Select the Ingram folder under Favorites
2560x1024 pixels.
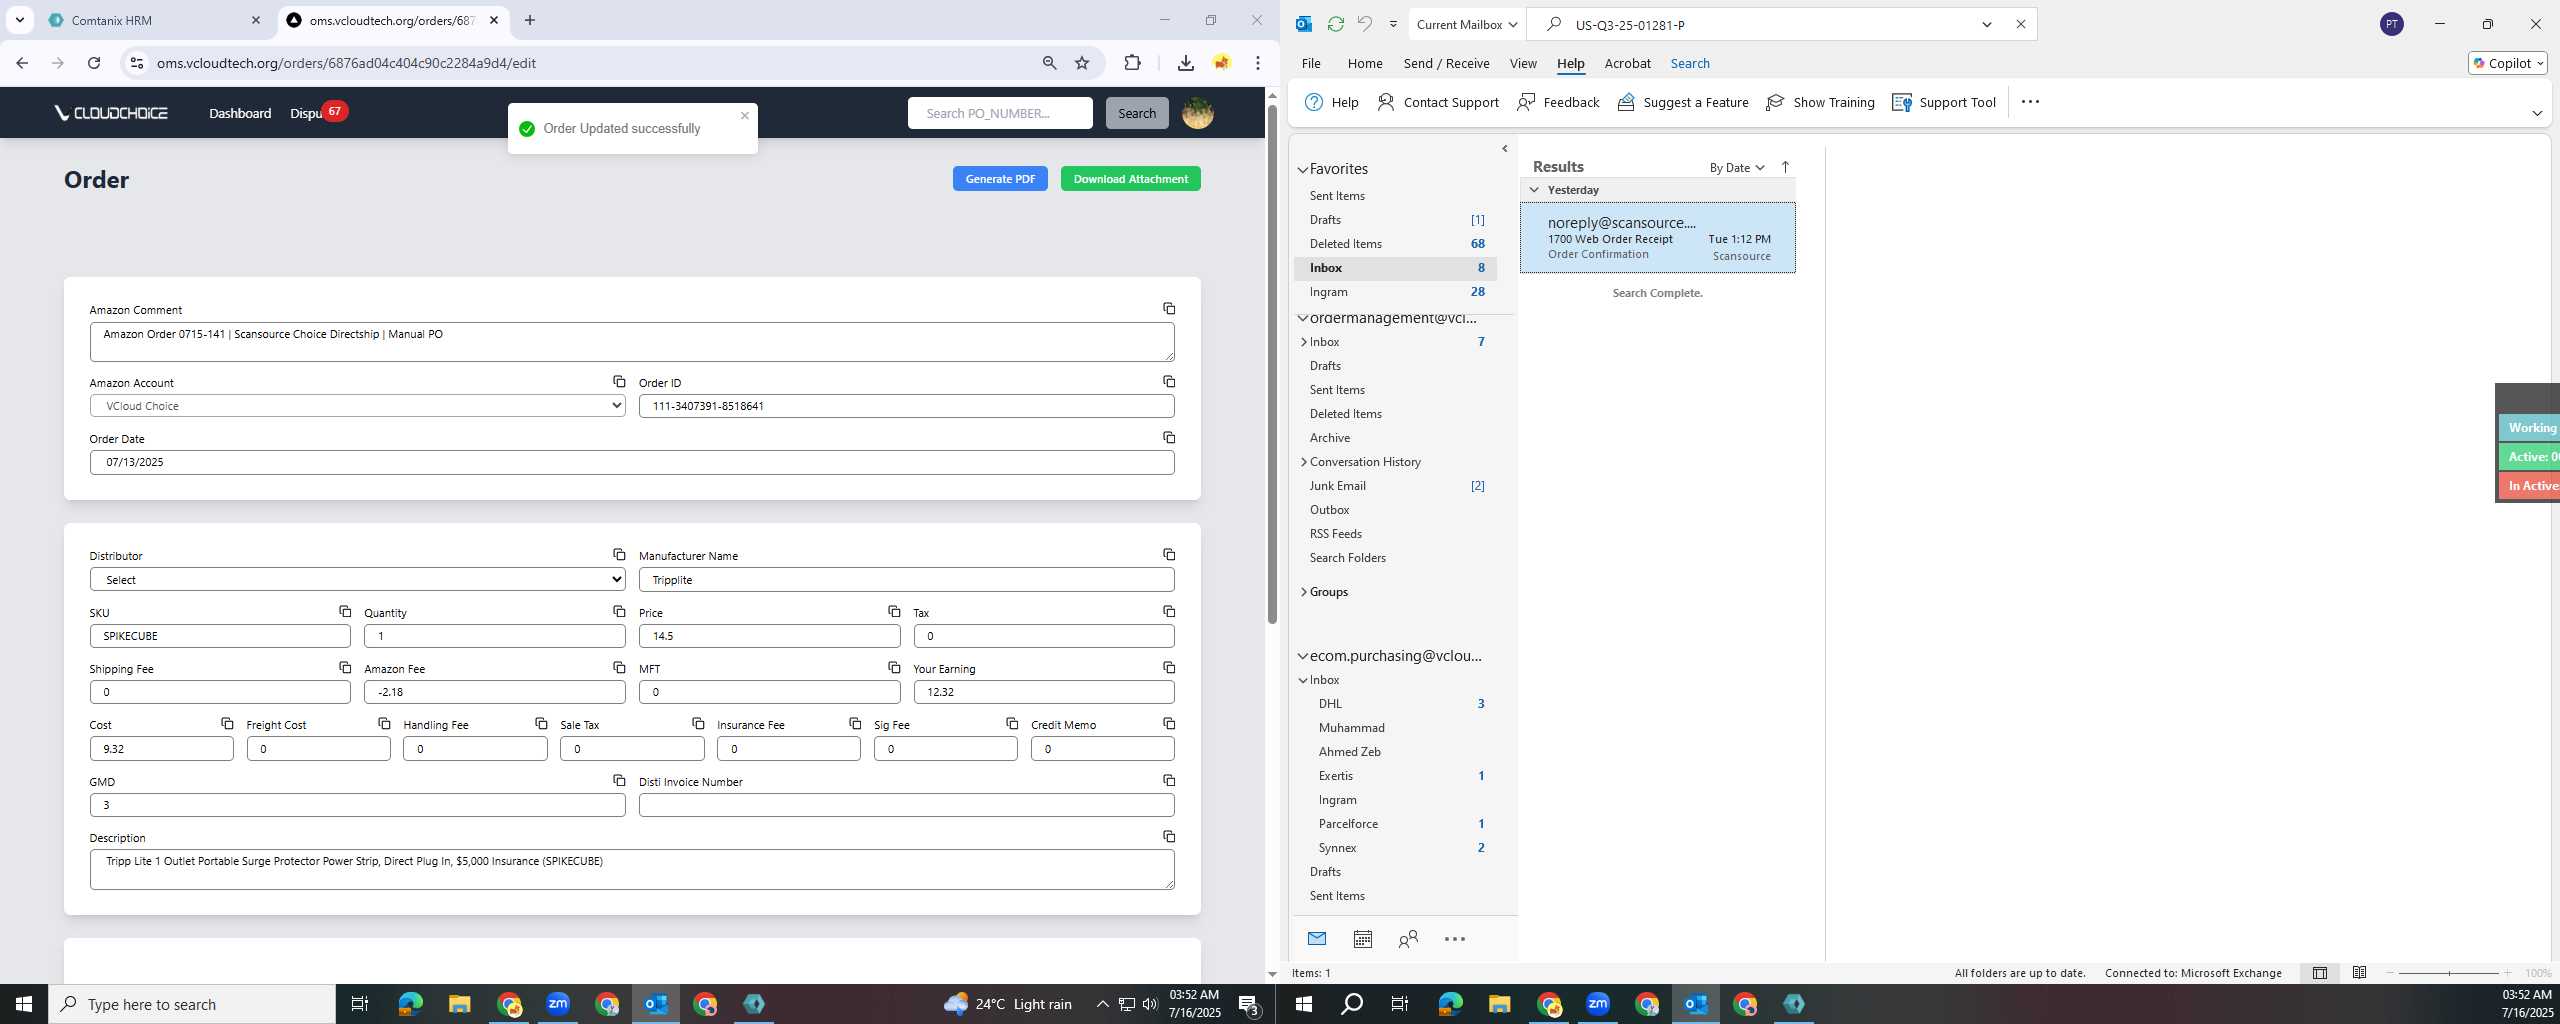click(1395, 292)
